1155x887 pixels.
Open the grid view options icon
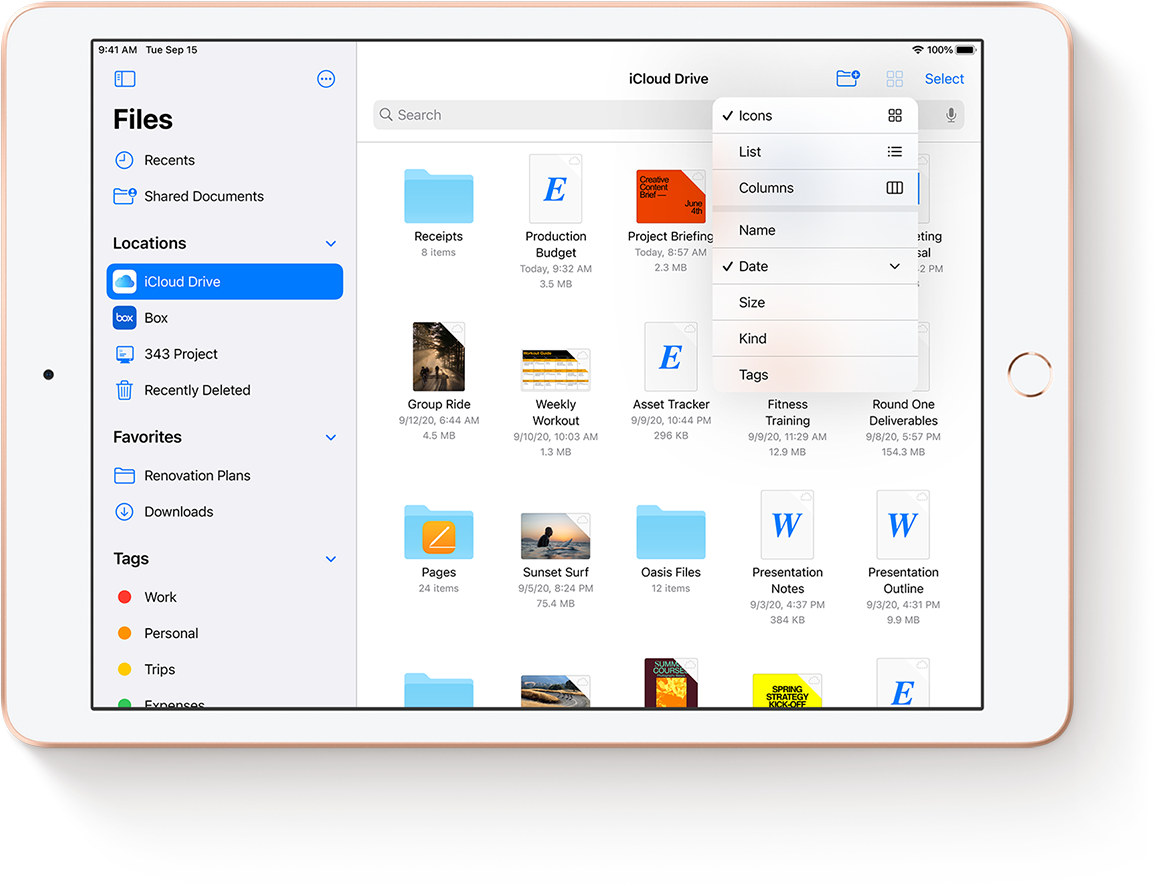coord(894,79)
